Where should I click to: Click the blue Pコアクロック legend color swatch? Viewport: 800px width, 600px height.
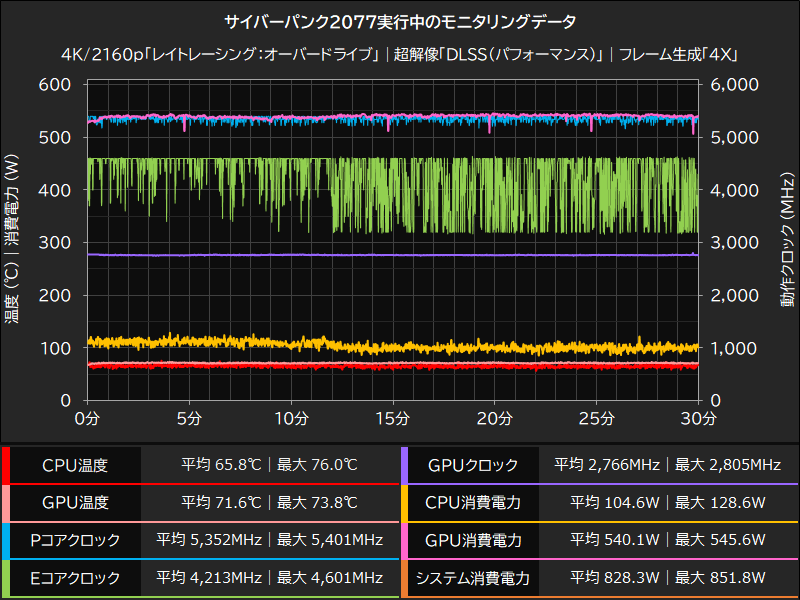[5, 540]
